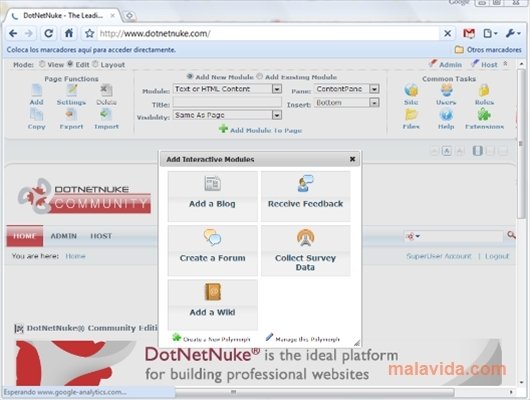530x400 pixels.
Task: Bookmark the page with the star icon
Action: click(x=89, y=33)
